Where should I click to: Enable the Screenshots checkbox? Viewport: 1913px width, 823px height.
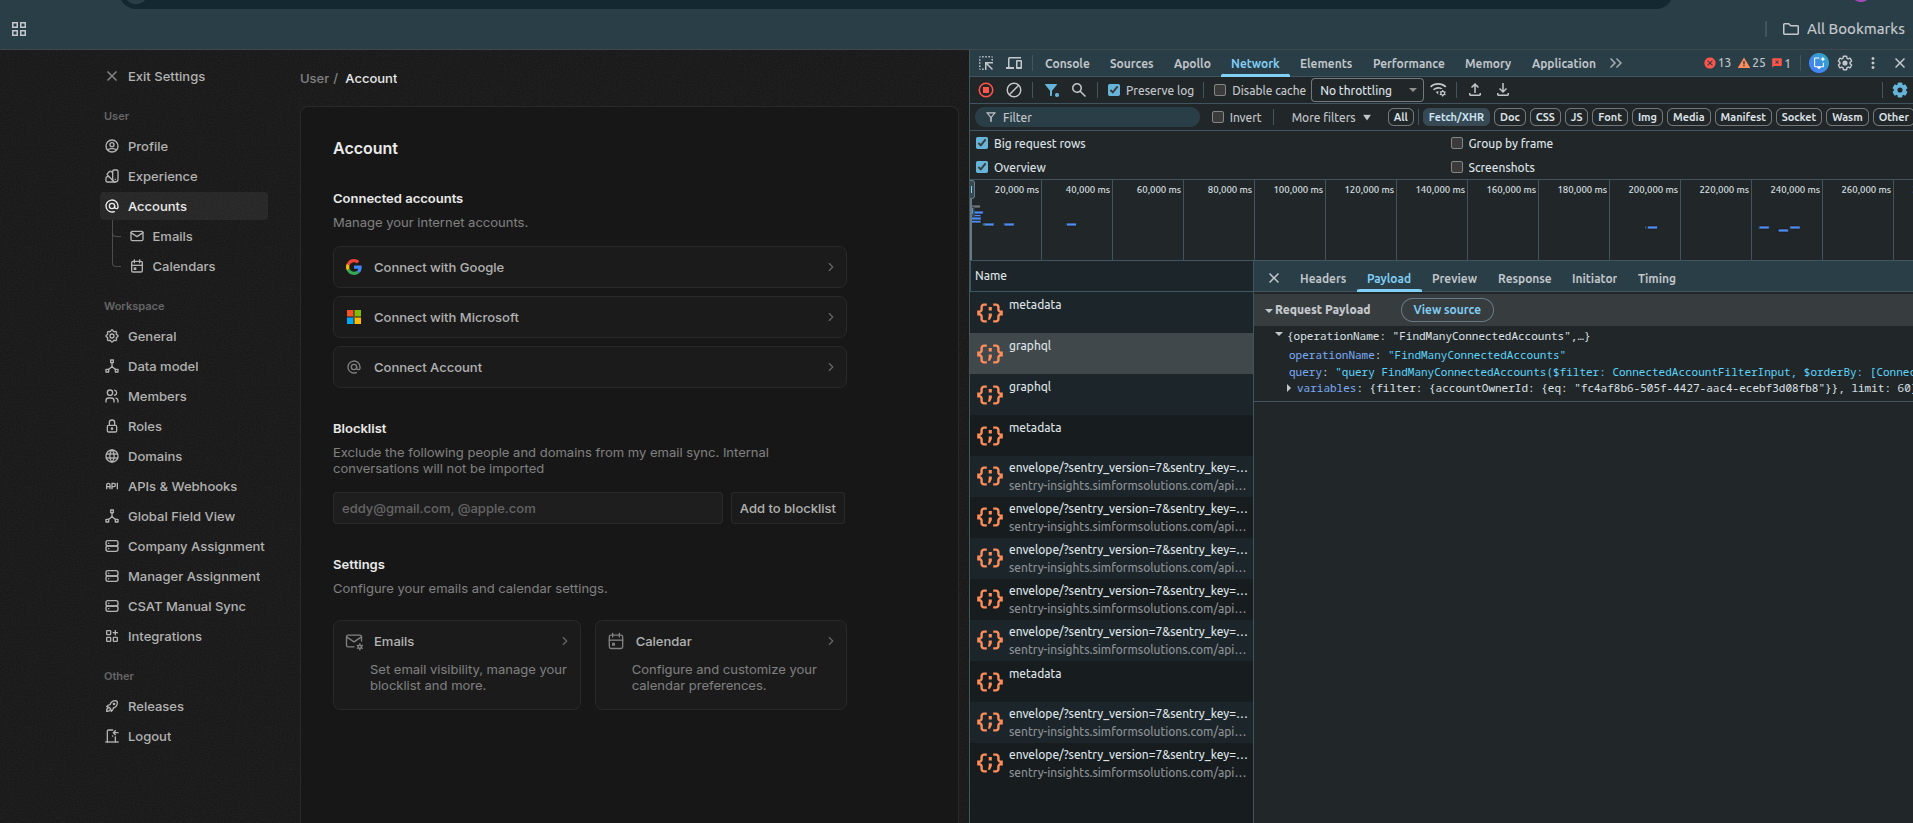point(1457,167)
